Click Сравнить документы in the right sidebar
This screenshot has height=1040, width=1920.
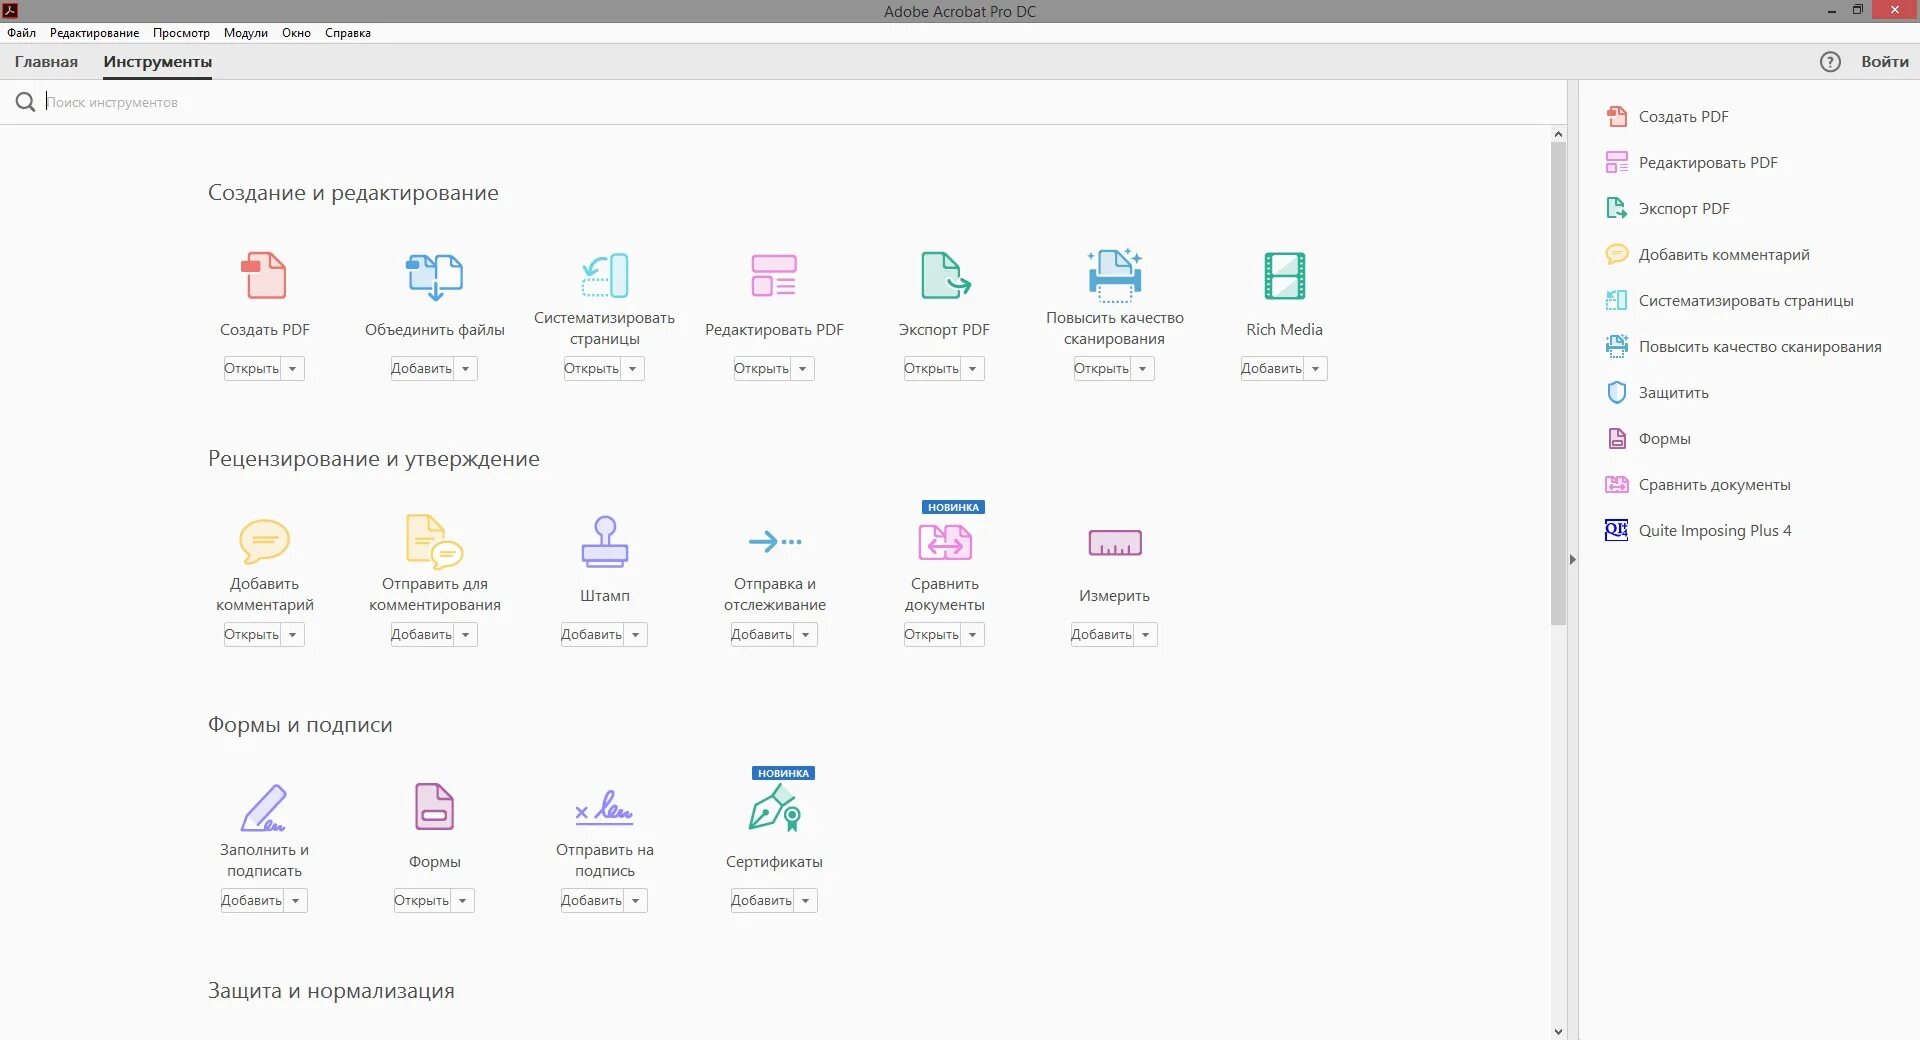click(x=1715, y=484)
